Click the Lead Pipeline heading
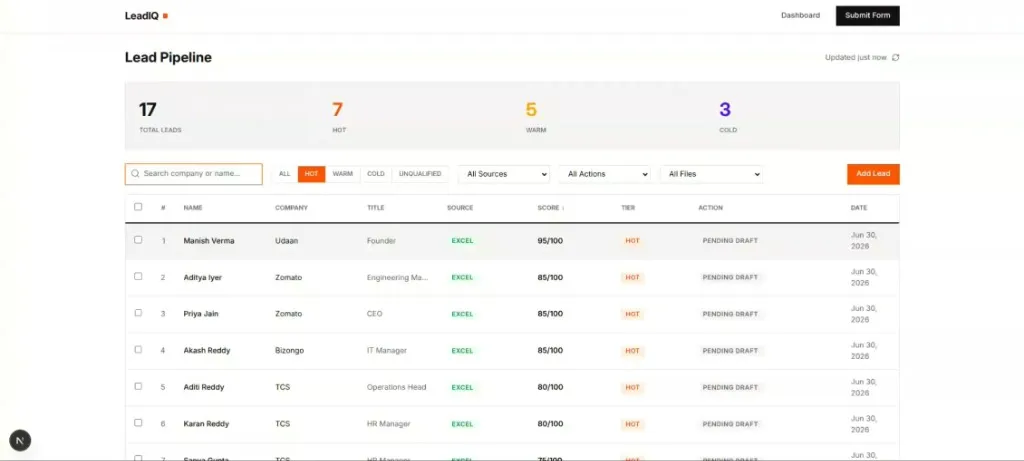Viewport: 1024px width, 461px height. point(168,57)
